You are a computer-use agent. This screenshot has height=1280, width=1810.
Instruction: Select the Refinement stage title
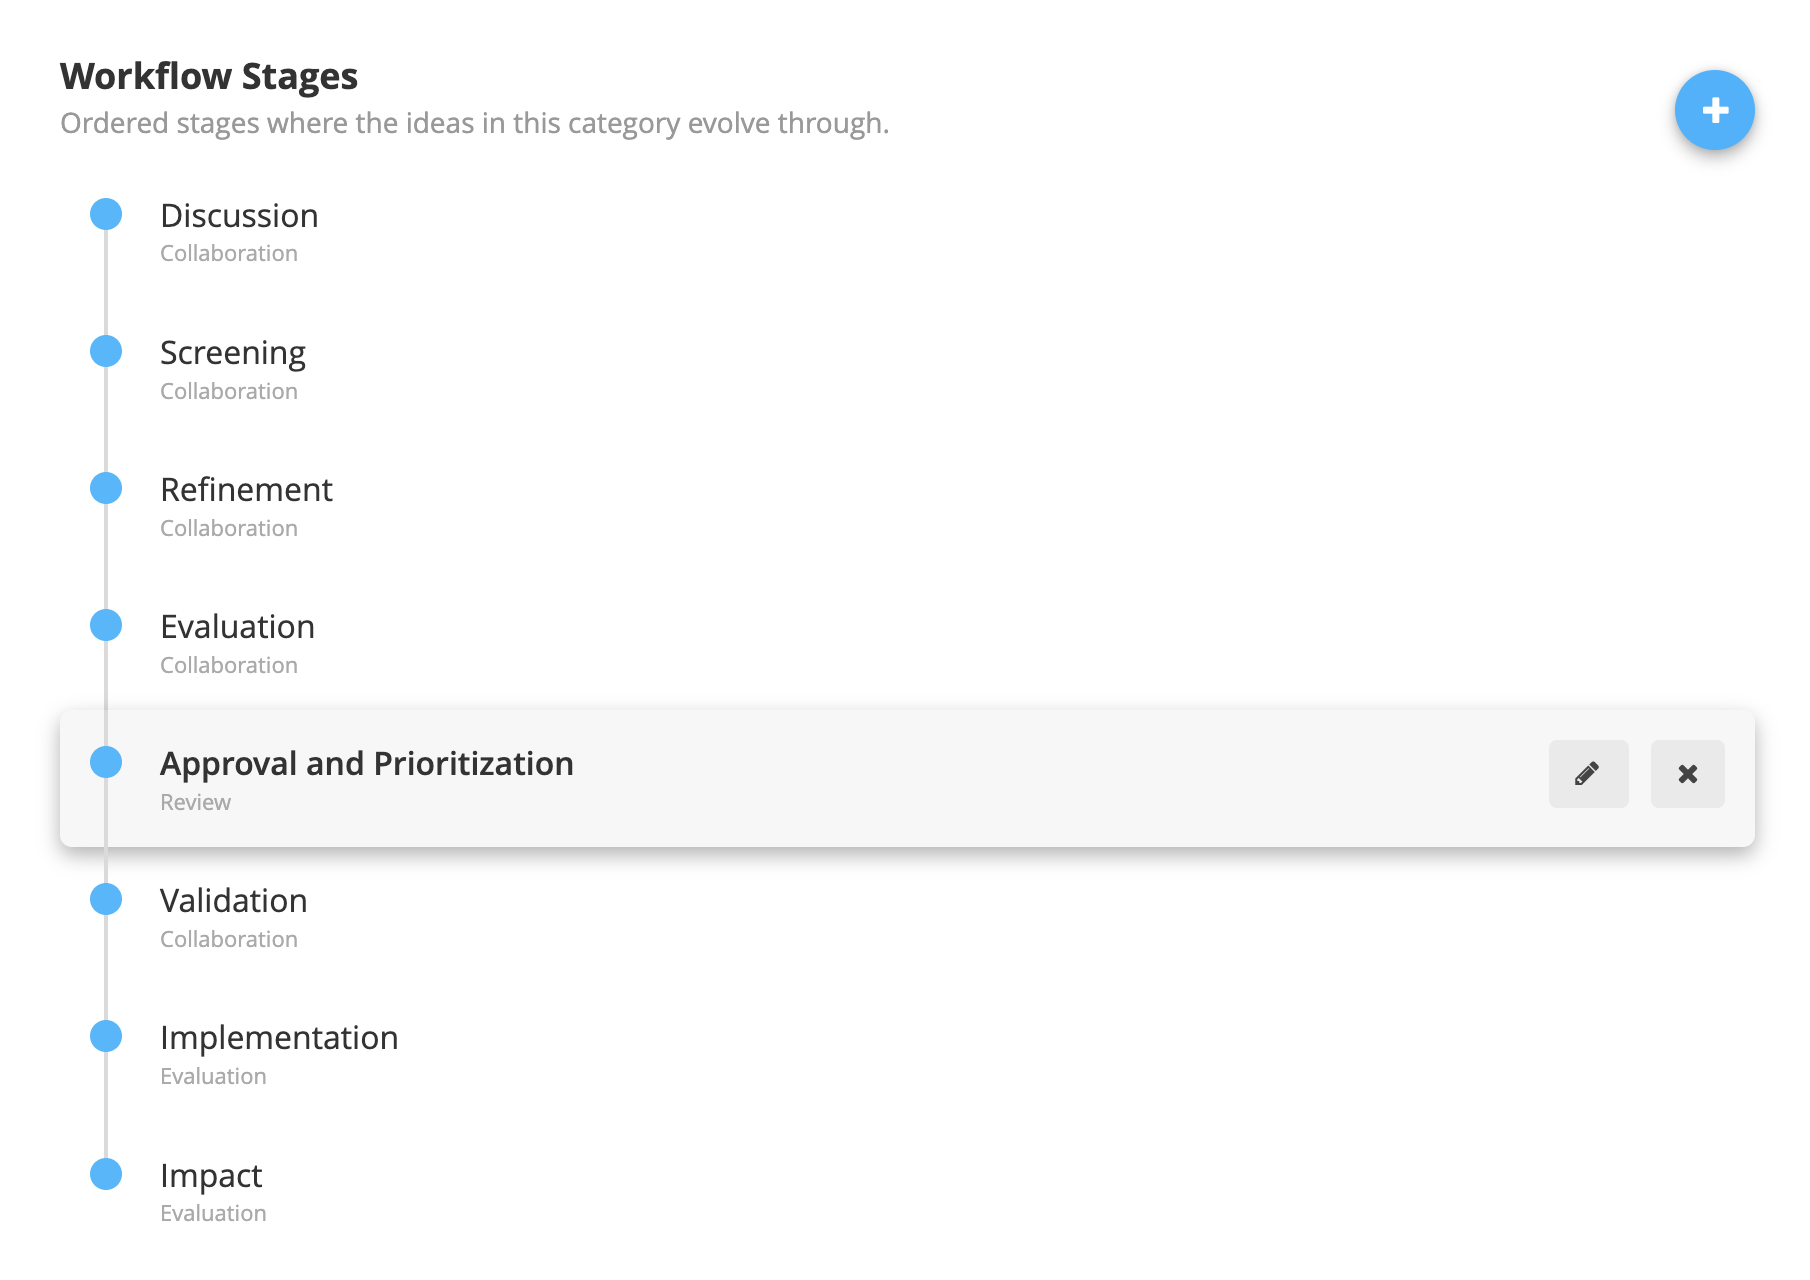pyautogui.click(x=246, y=490)
